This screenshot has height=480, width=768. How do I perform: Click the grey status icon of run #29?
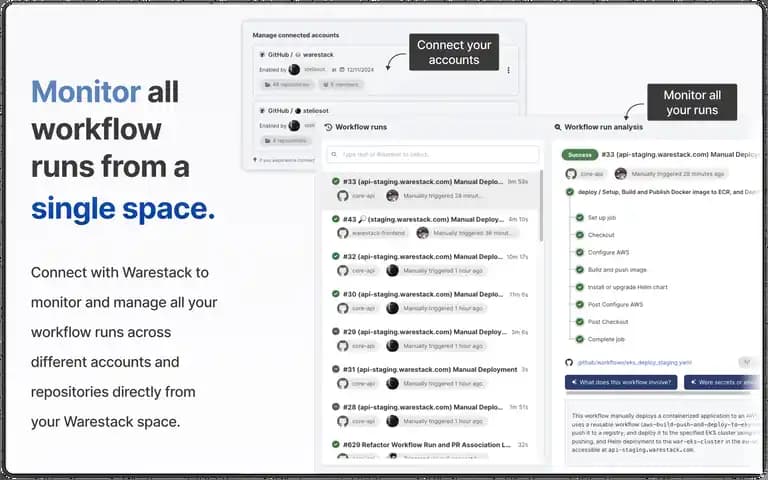coord(336,332)
